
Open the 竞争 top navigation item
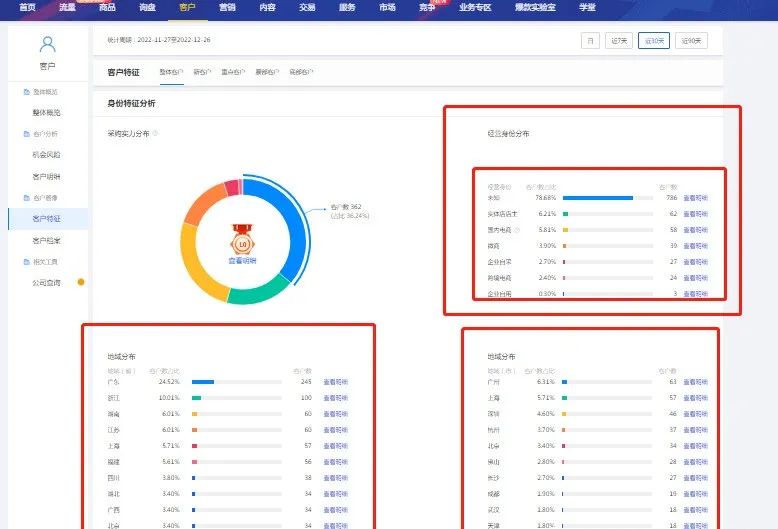(427, 7)
